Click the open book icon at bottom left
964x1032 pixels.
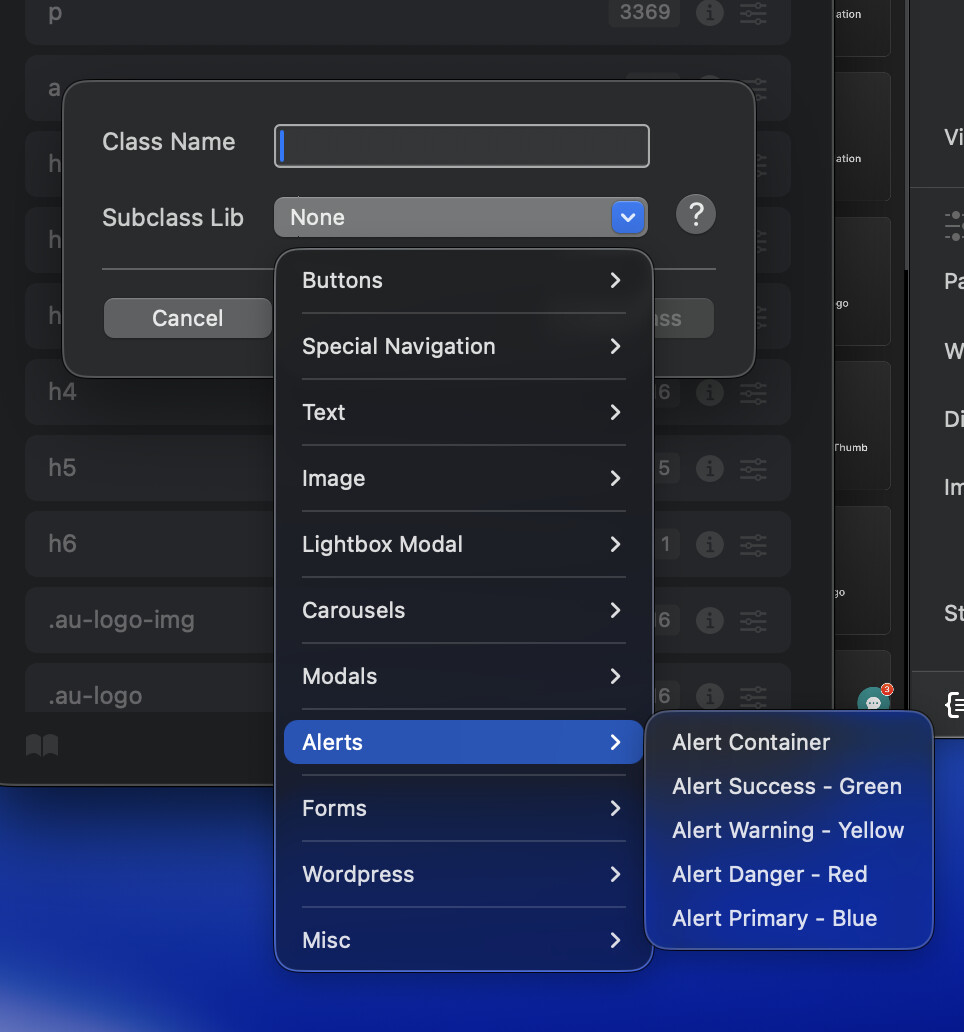tap(42, 745)
